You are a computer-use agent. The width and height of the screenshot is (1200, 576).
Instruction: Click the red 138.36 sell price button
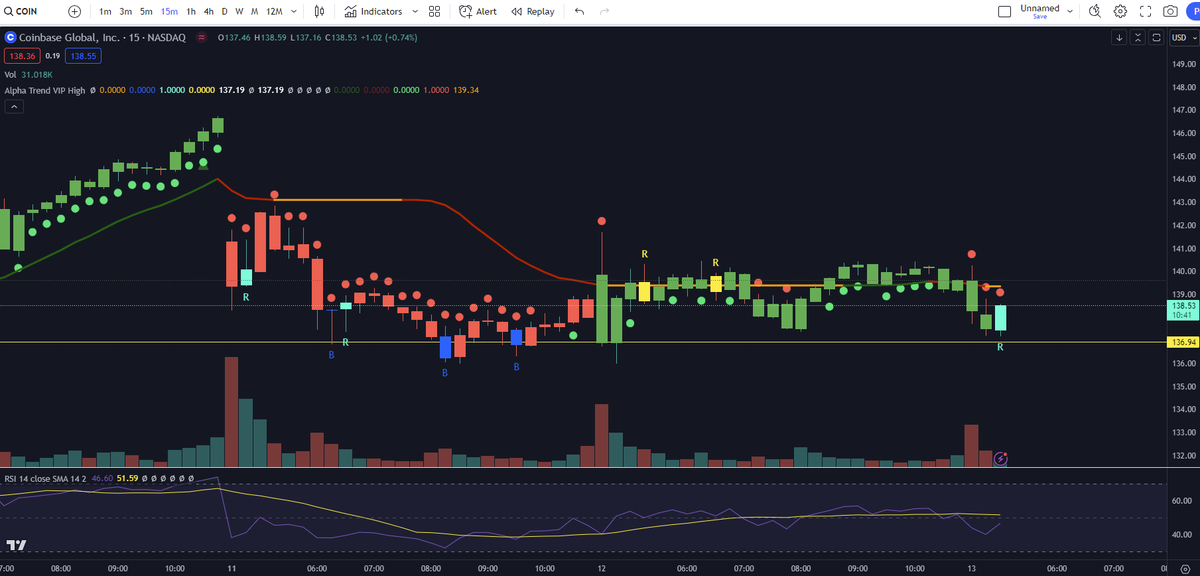point(21,56)
